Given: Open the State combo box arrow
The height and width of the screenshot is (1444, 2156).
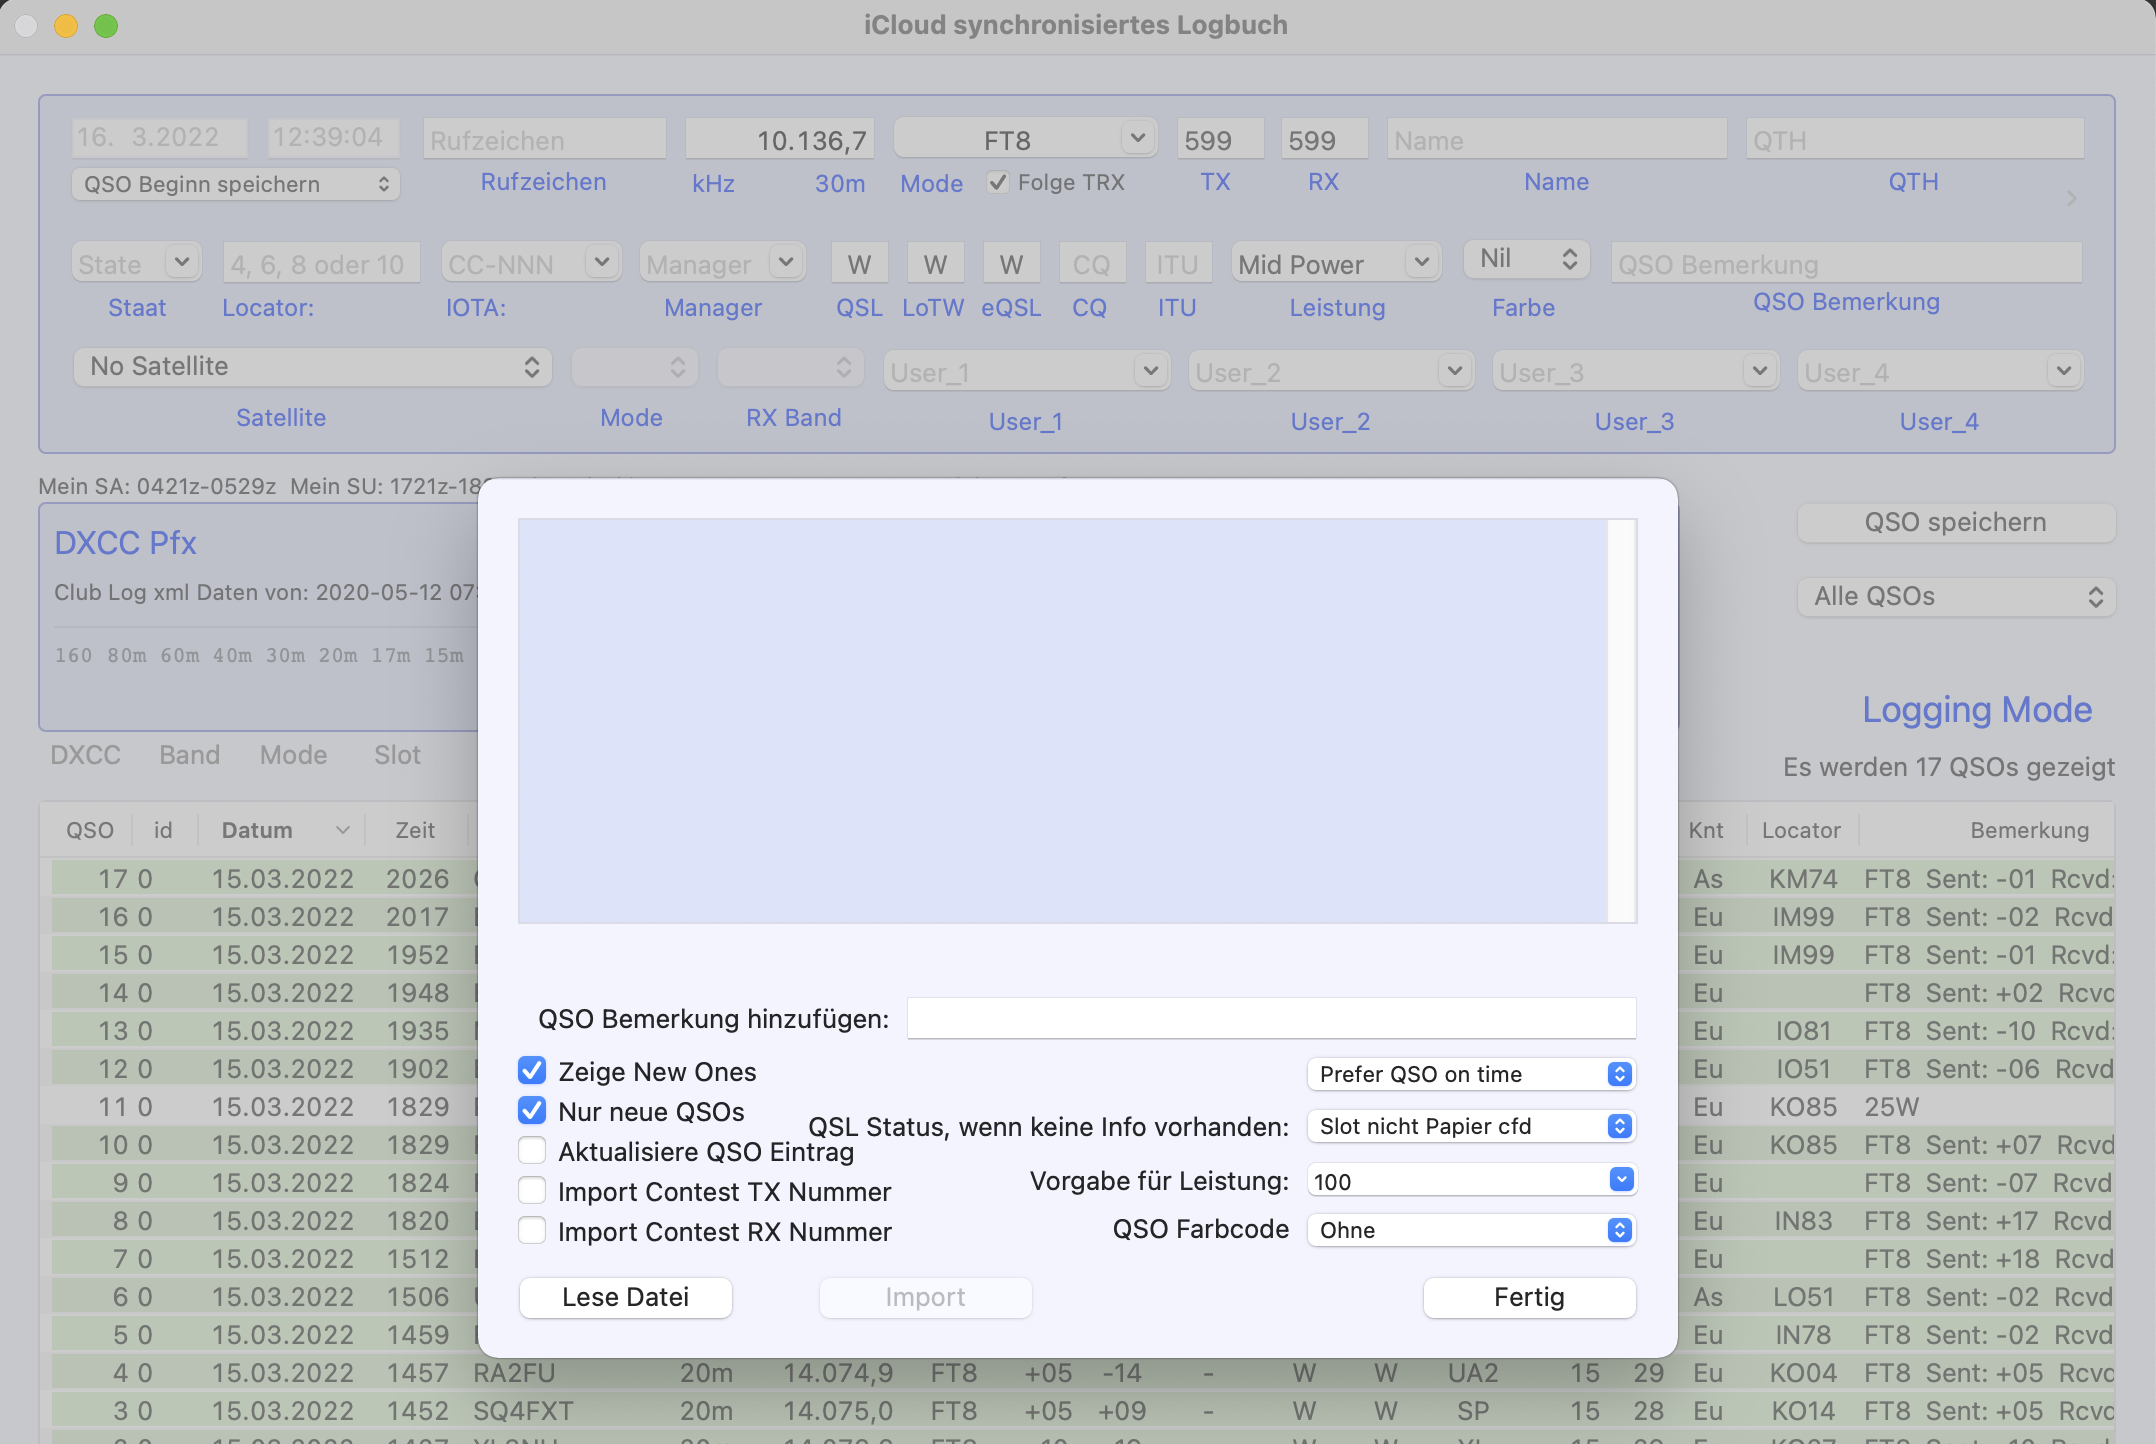Looking at the screenshot, I should (181, 262).
